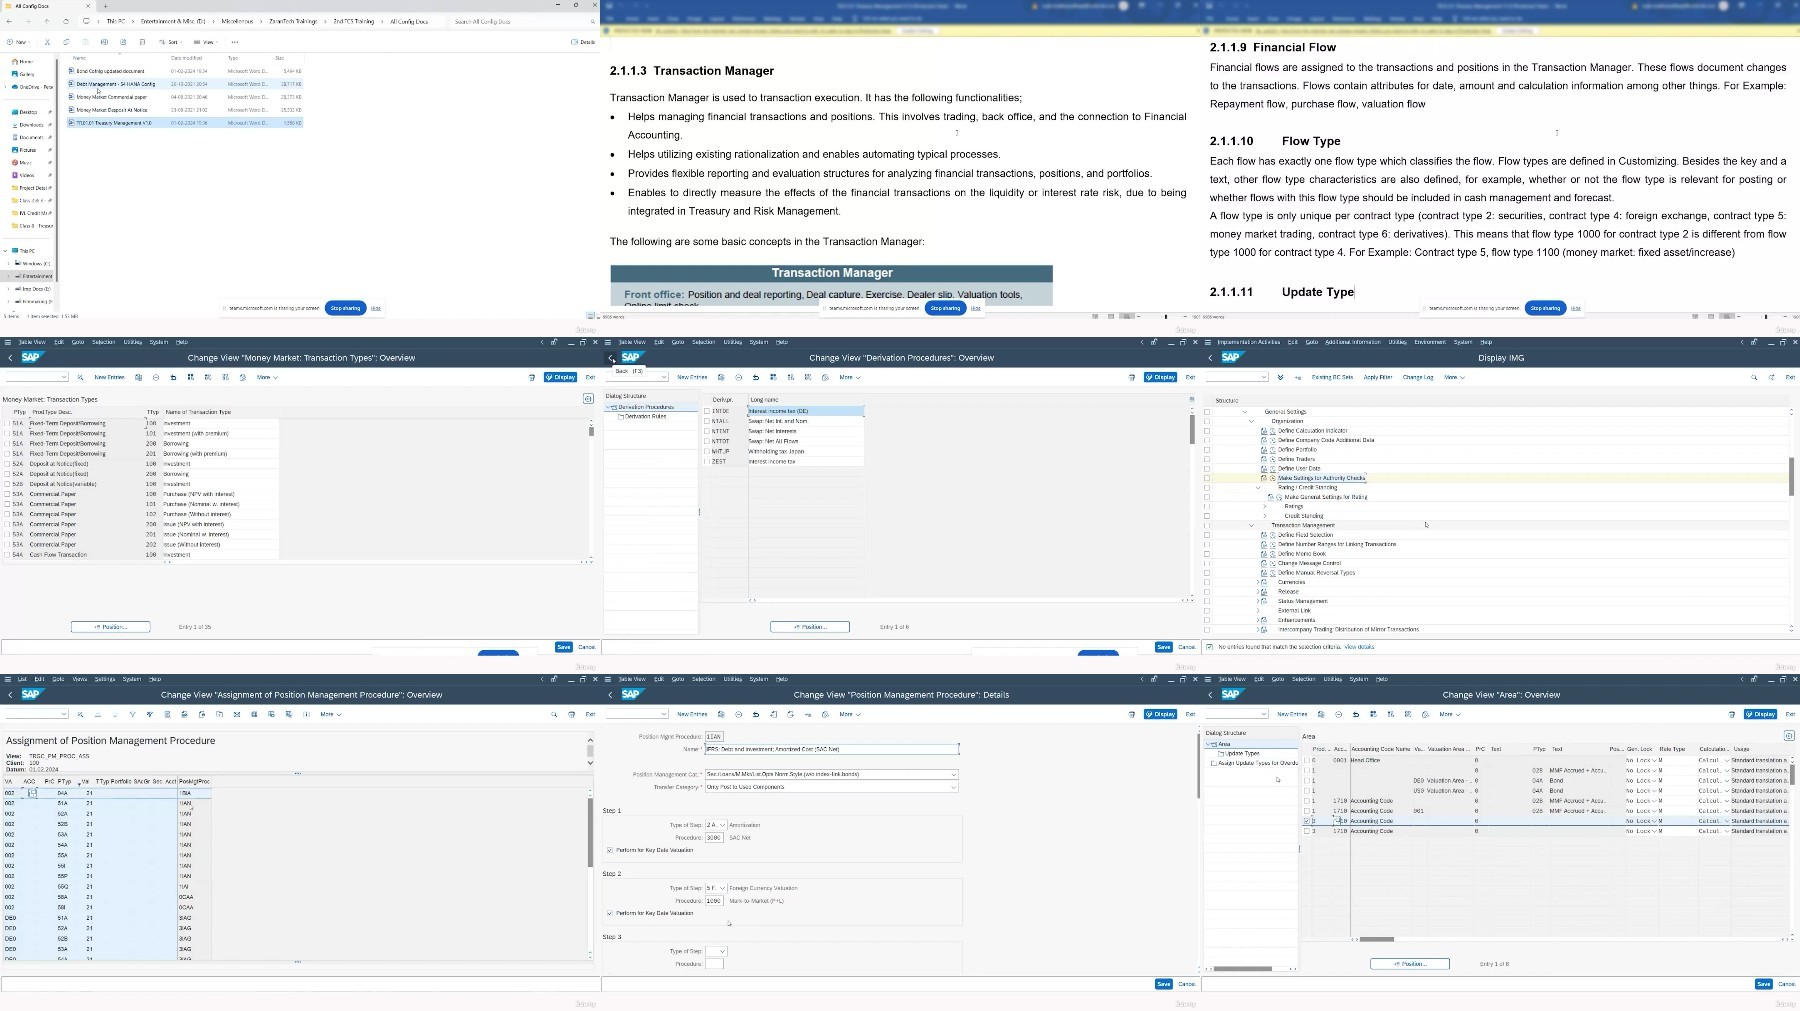Click Expand All icon in Display IMG toolbar

(x=1280, y=377)
